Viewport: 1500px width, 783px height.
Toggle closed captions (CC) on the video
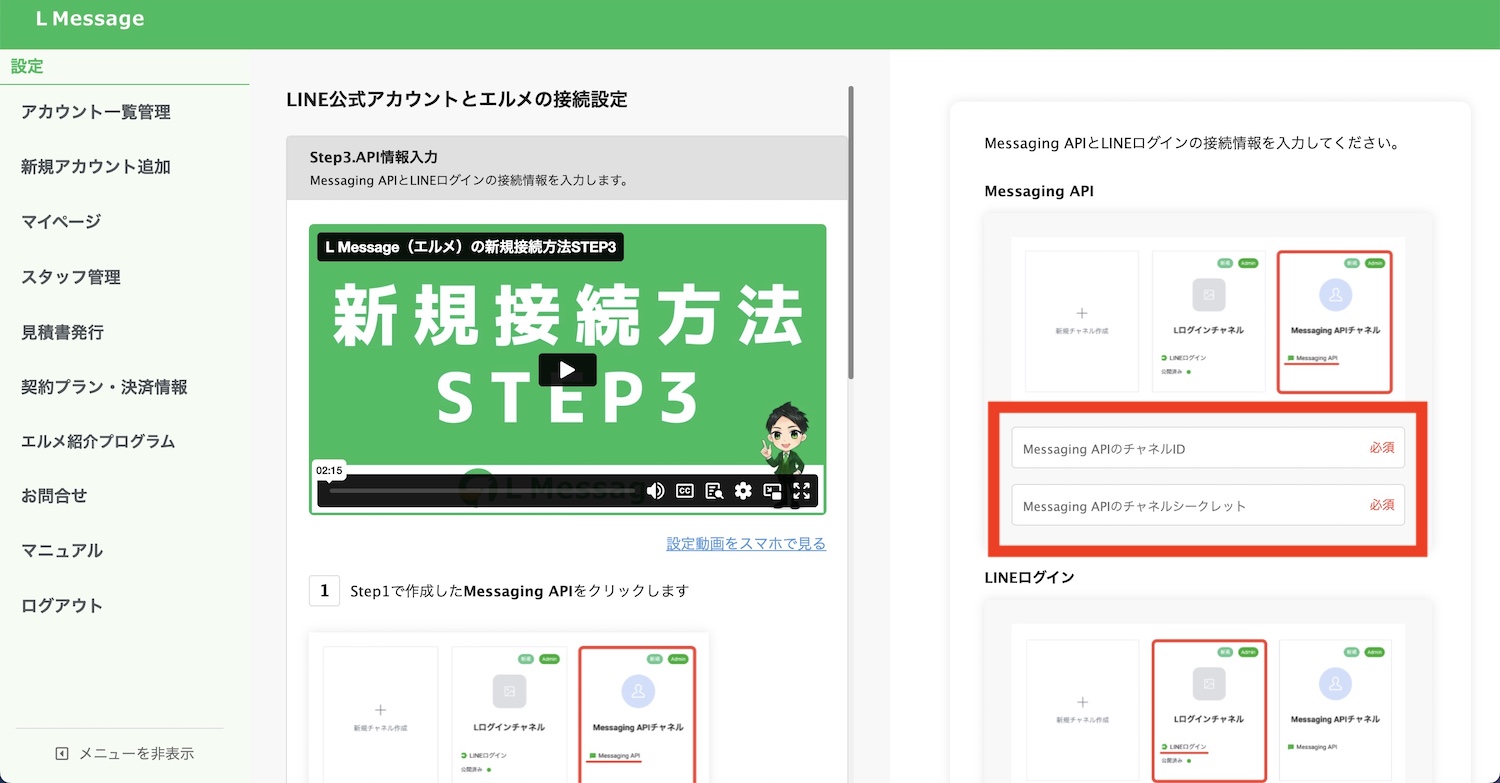click(x=685, y=490)
